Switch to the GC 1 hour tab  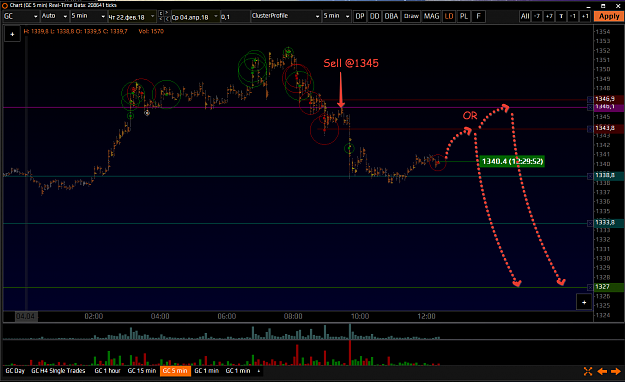point(107,371)
